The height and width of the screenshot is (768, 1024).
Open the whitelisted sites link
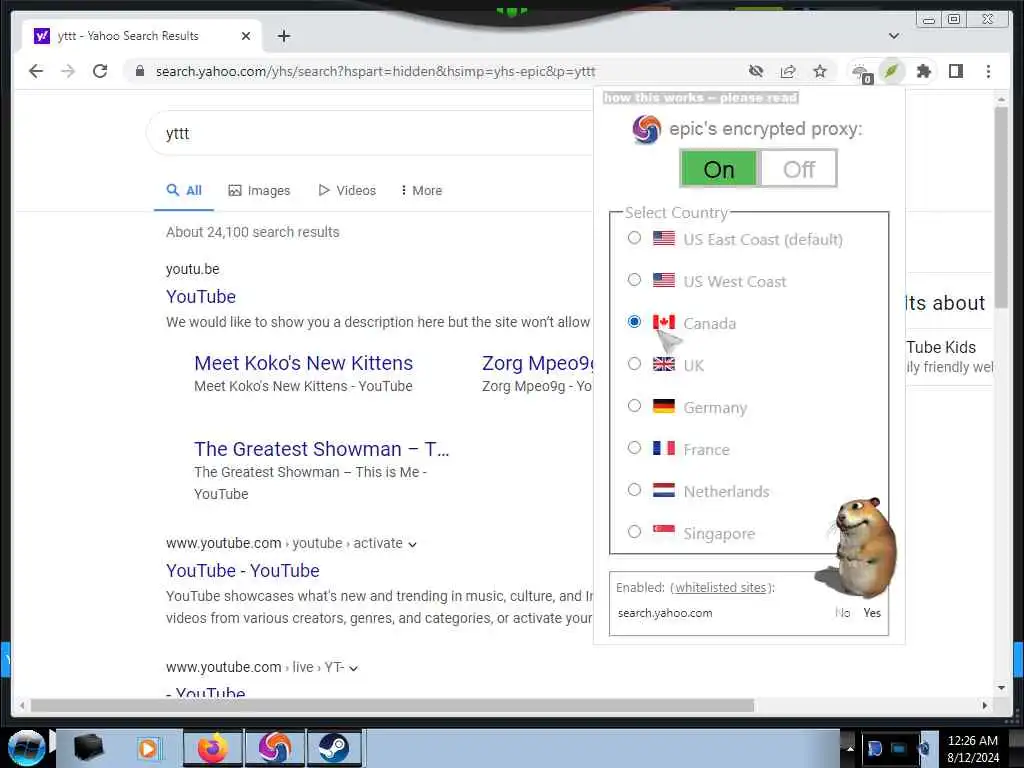point(721,587)
